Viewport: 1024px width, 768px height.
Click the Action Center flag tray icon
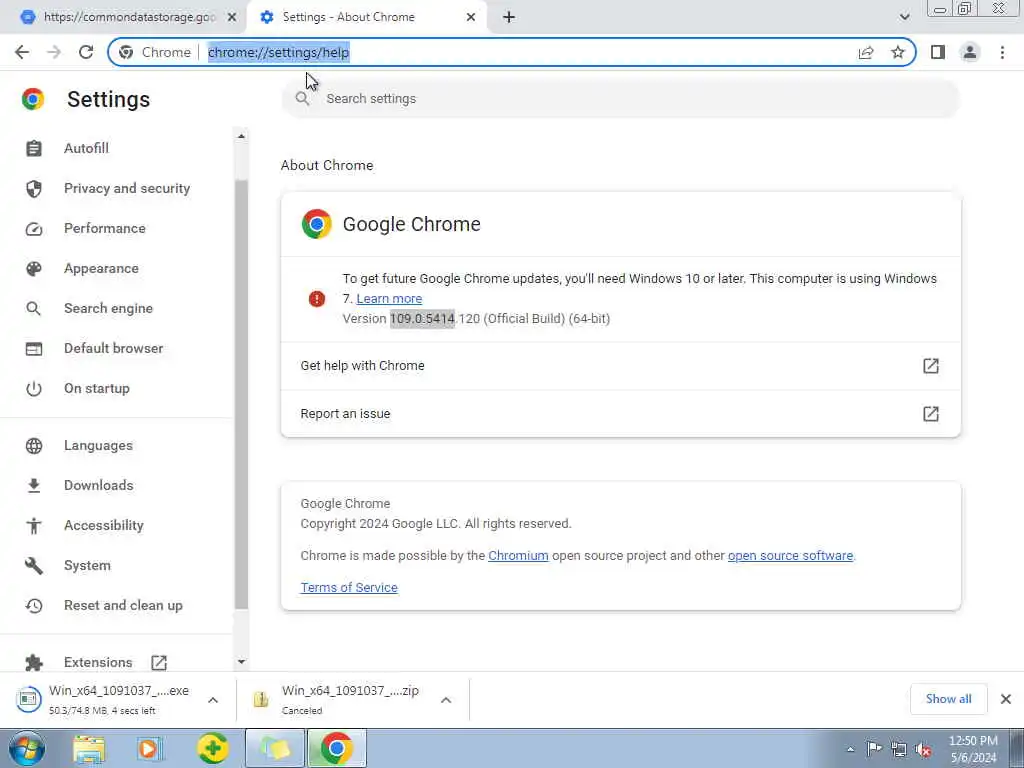tap(874, 748)
